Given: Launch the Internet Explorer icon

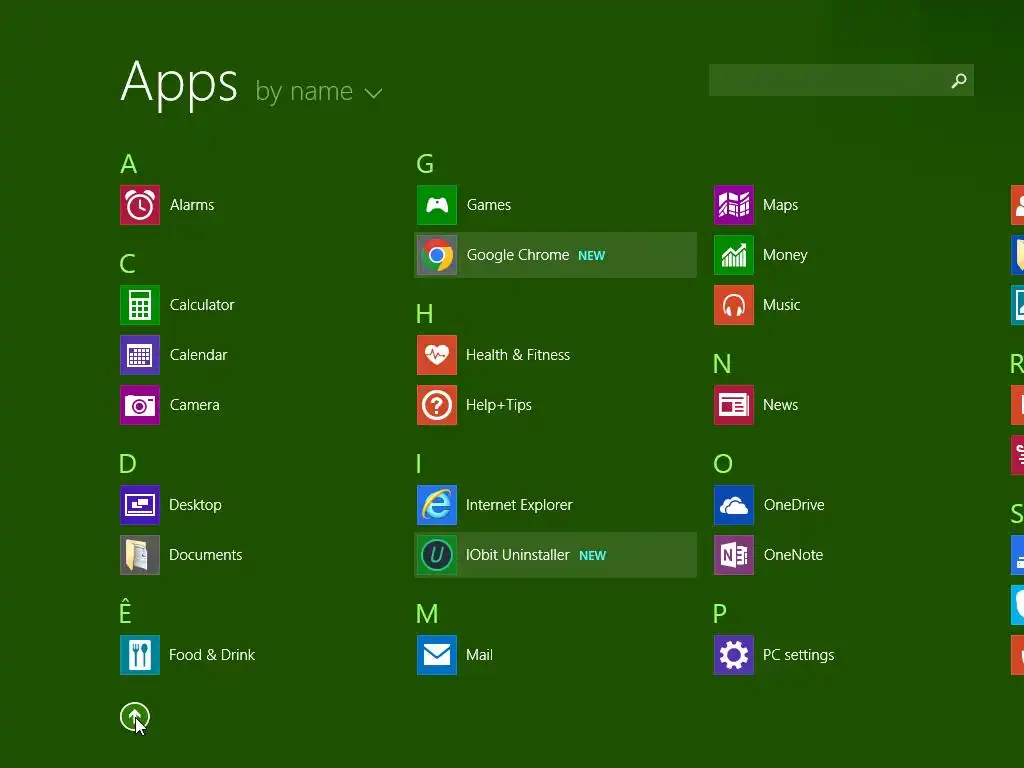Looking at the screenshot, I should (x=437, y=505).
